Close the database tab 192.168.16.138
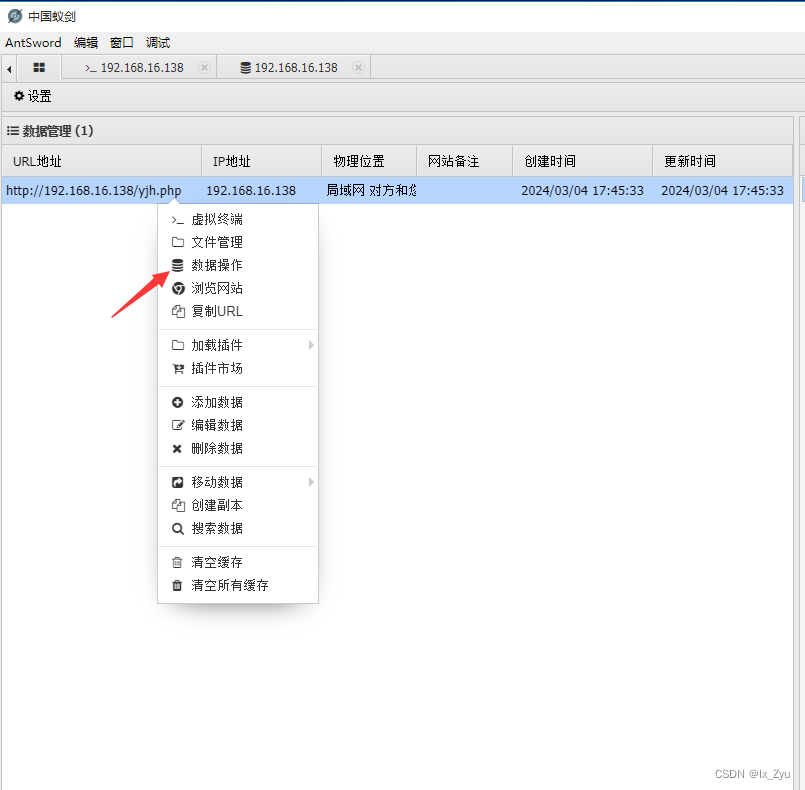805x790 pixels. (x=358, y=68)
